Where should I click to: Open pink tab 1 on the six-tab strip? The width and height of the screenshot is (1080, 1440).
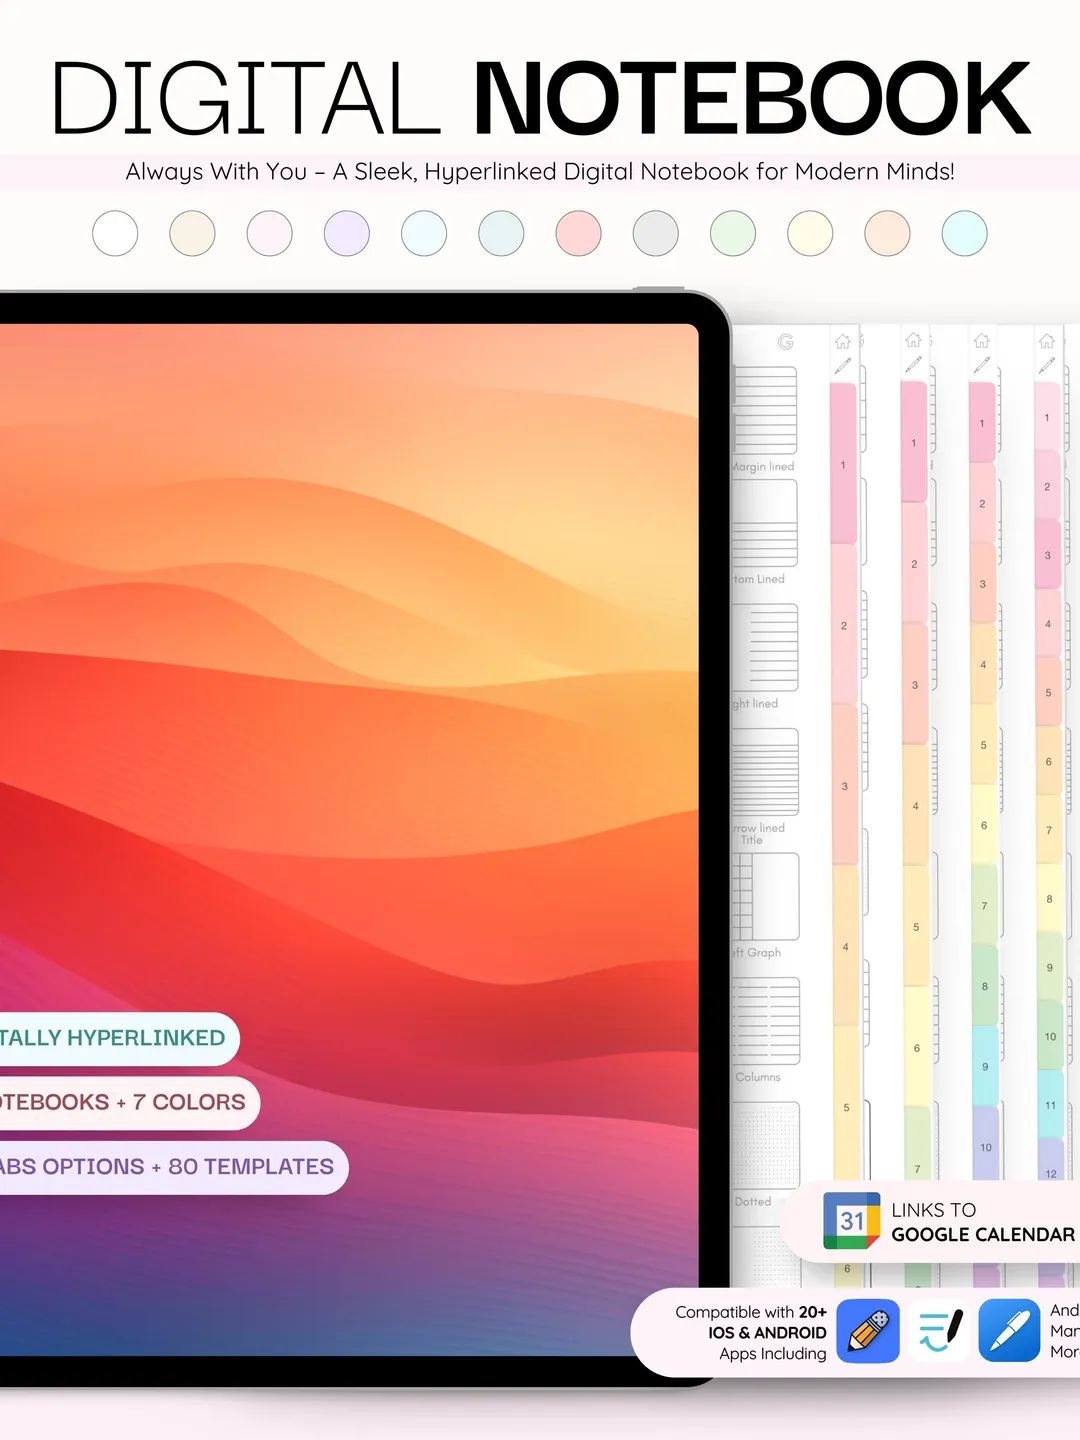[x=843, y=464]
